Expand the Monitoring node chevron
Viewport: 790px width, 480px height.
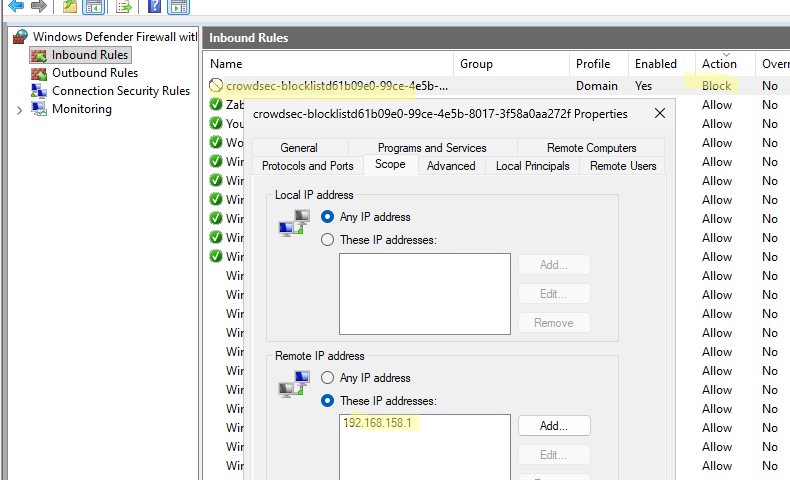point(19,110)
